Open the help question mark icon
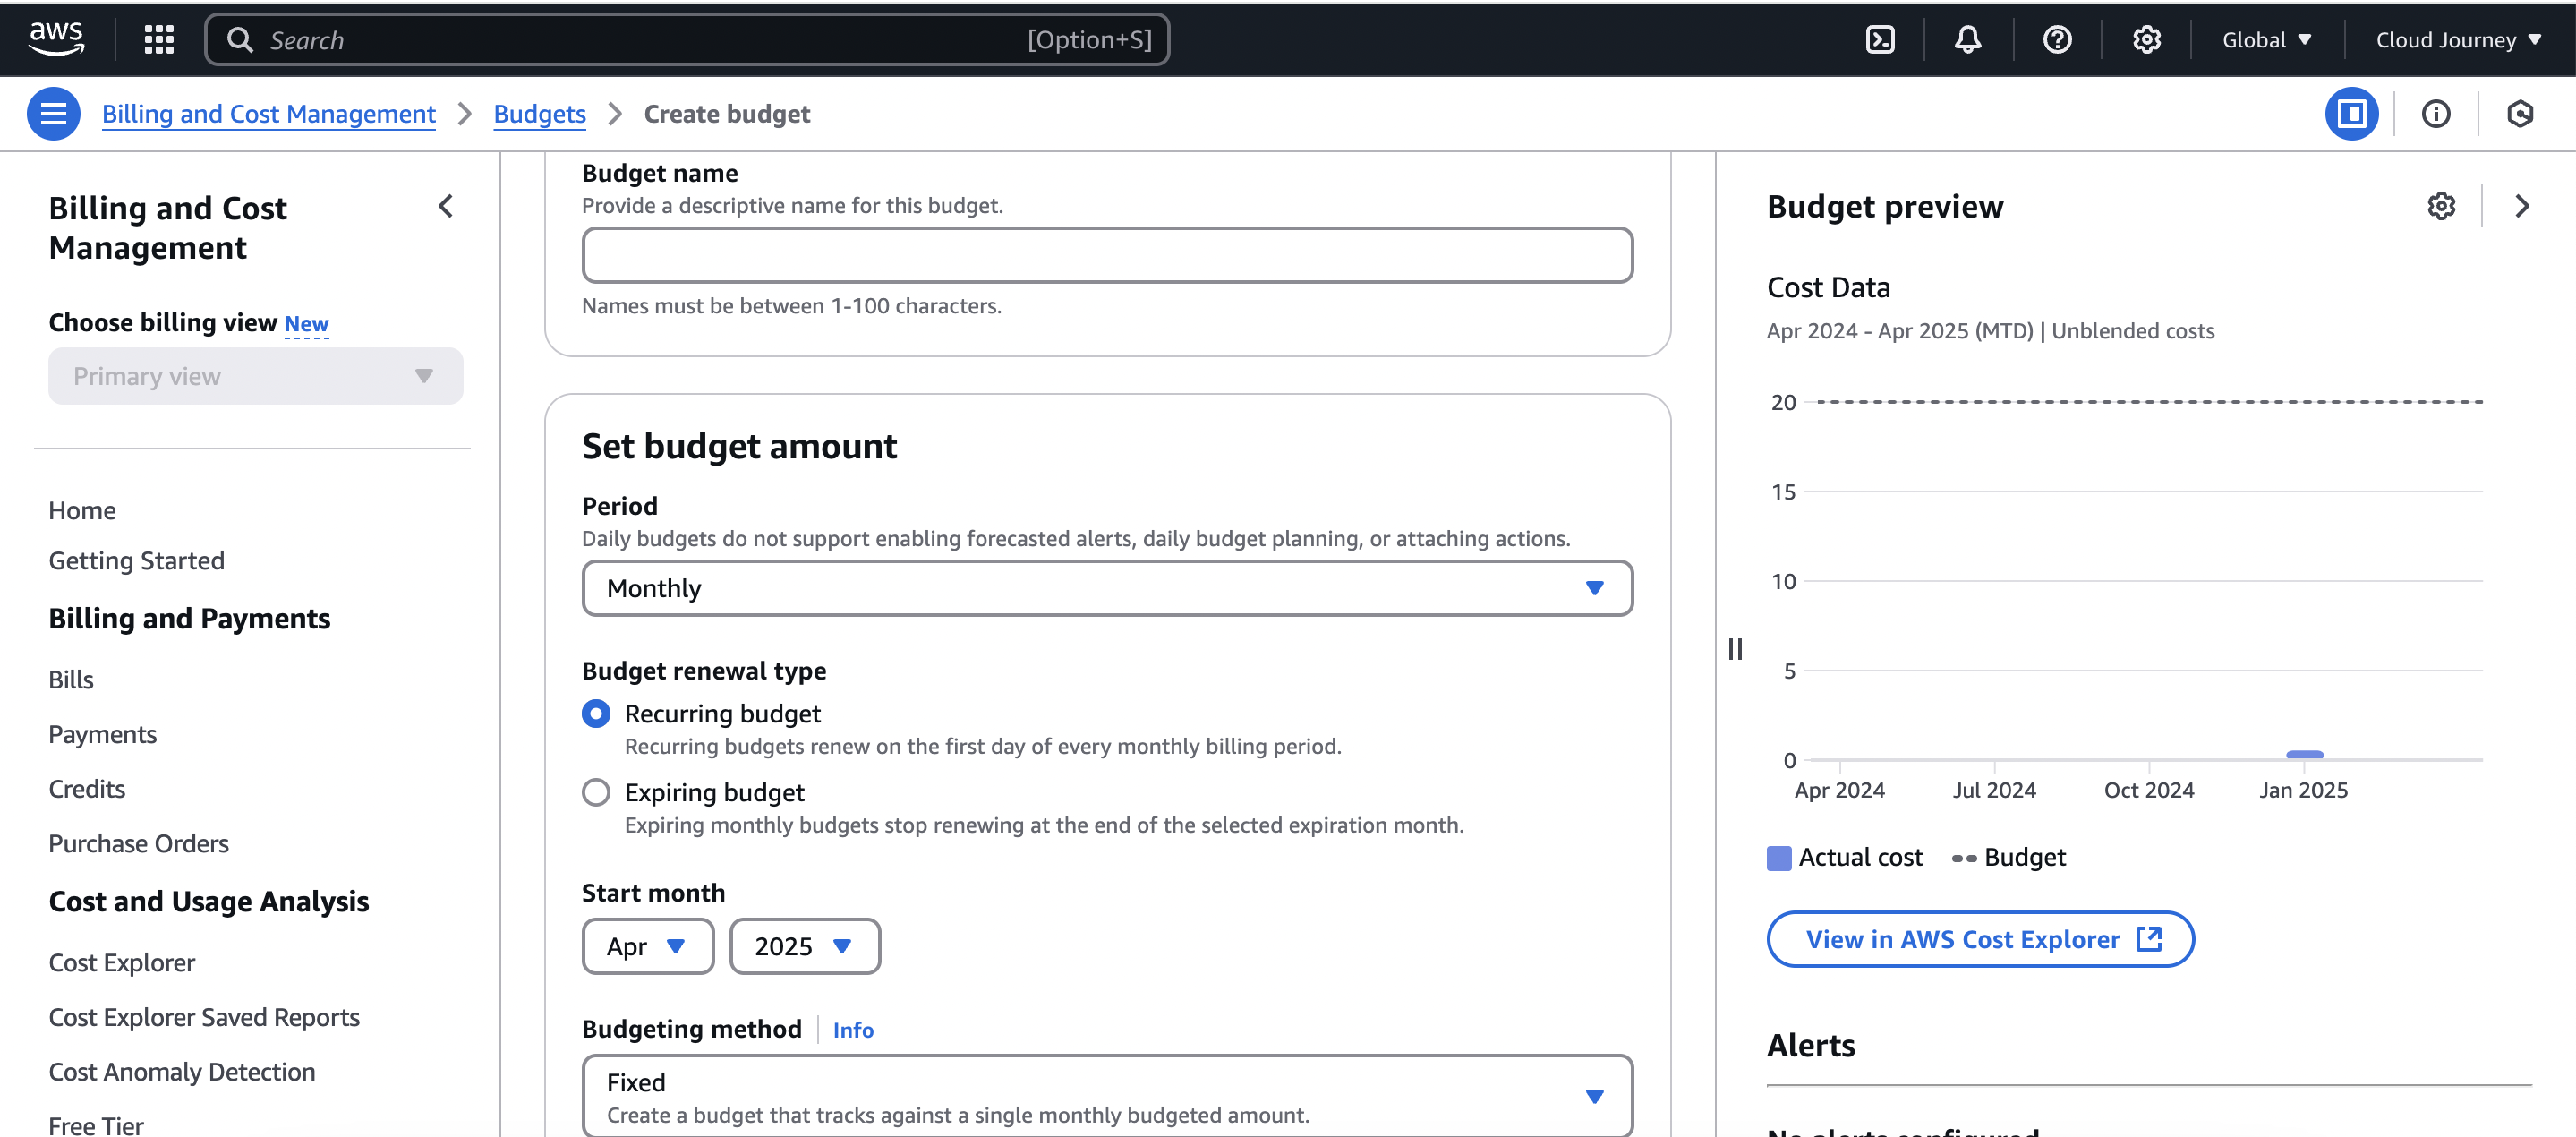Viewport: 2576px width, 1137px height. click(2057, 39)
